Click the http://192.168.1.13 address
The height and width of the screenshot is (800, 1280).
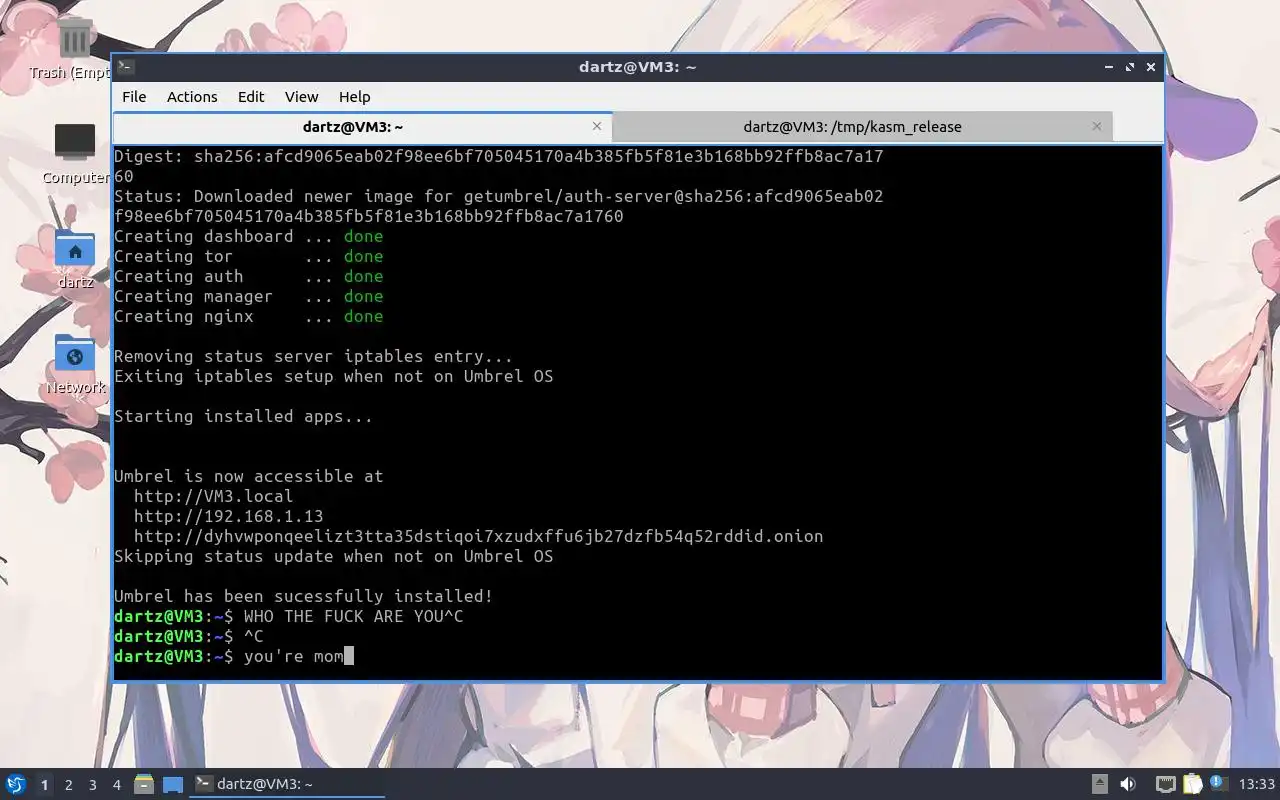(228, 516)
